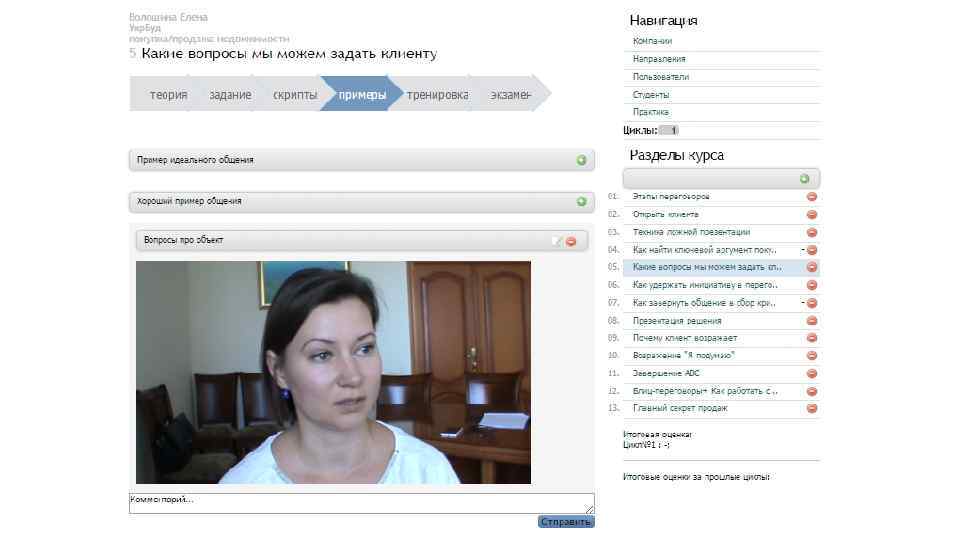Click the 'Отправить' submit button

(x=566, y=522)
